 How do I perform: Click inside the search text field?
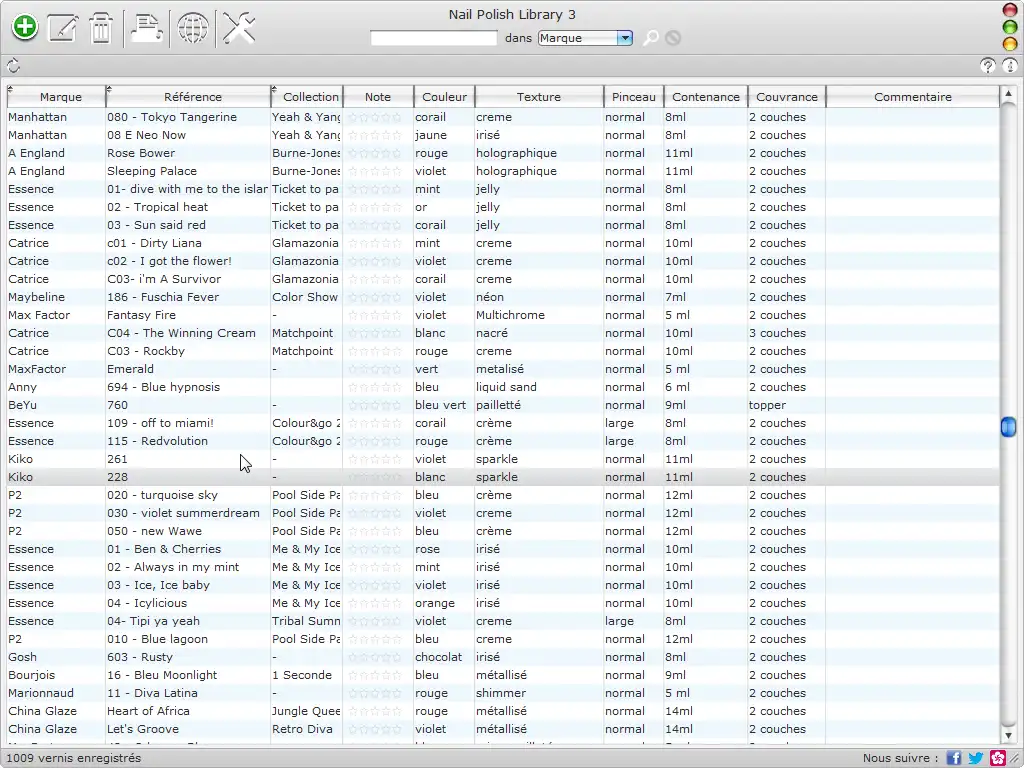point(434,38)
